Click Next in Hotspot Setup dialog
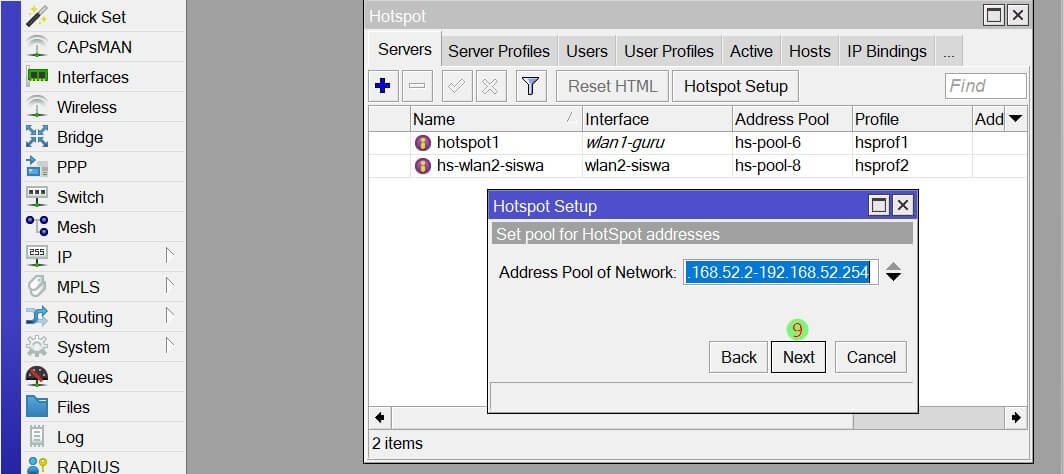 pos(798,357)
